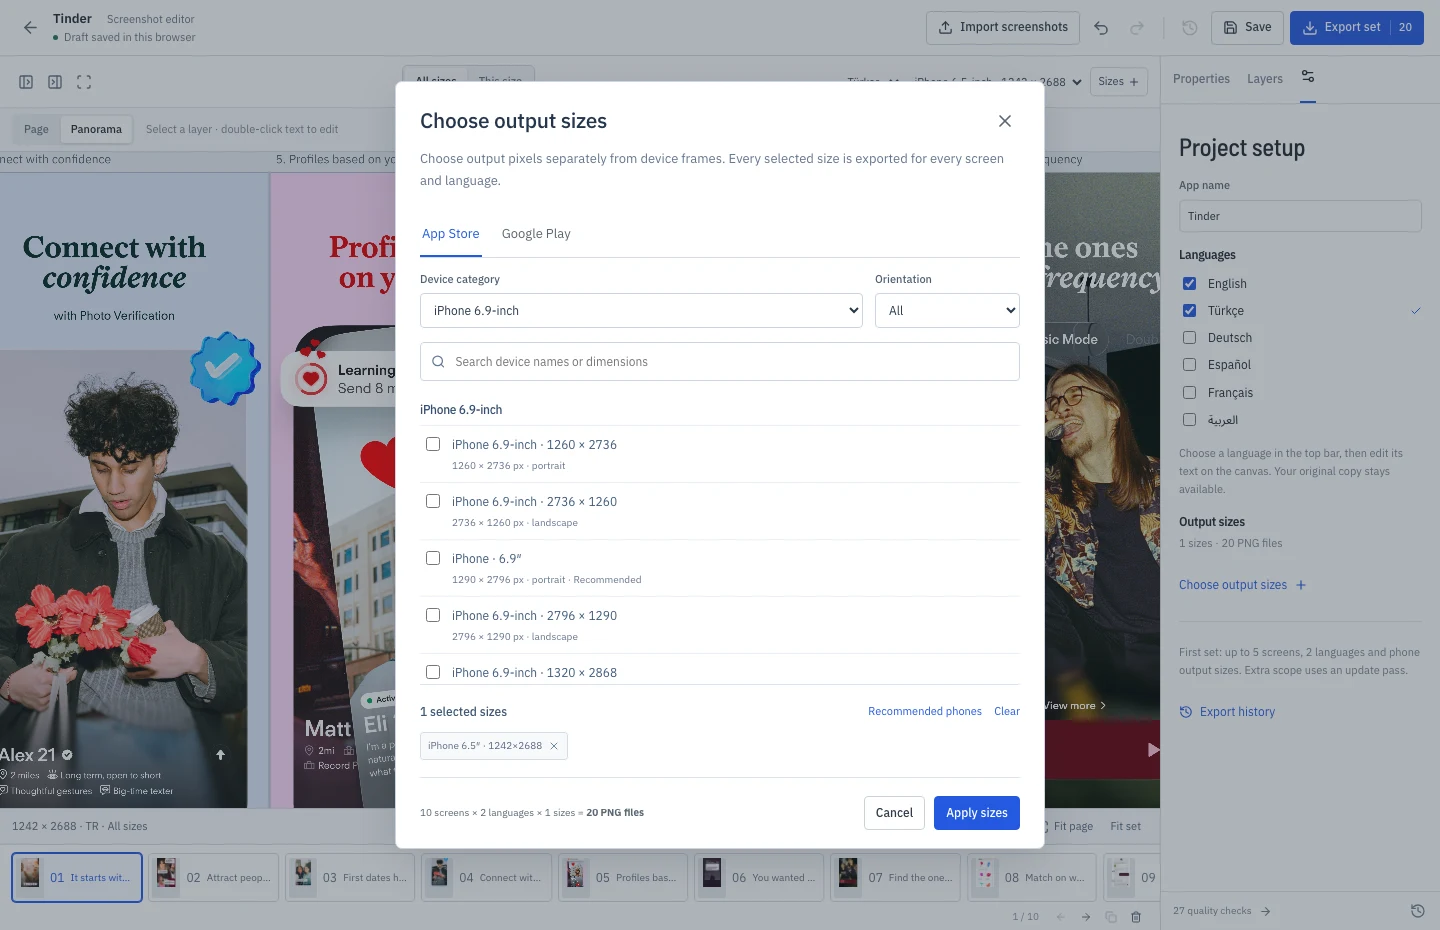1440x930 pixels.
Task: Click the Apply sizes button
Action: pyautogui.click(x=977, y=813)
